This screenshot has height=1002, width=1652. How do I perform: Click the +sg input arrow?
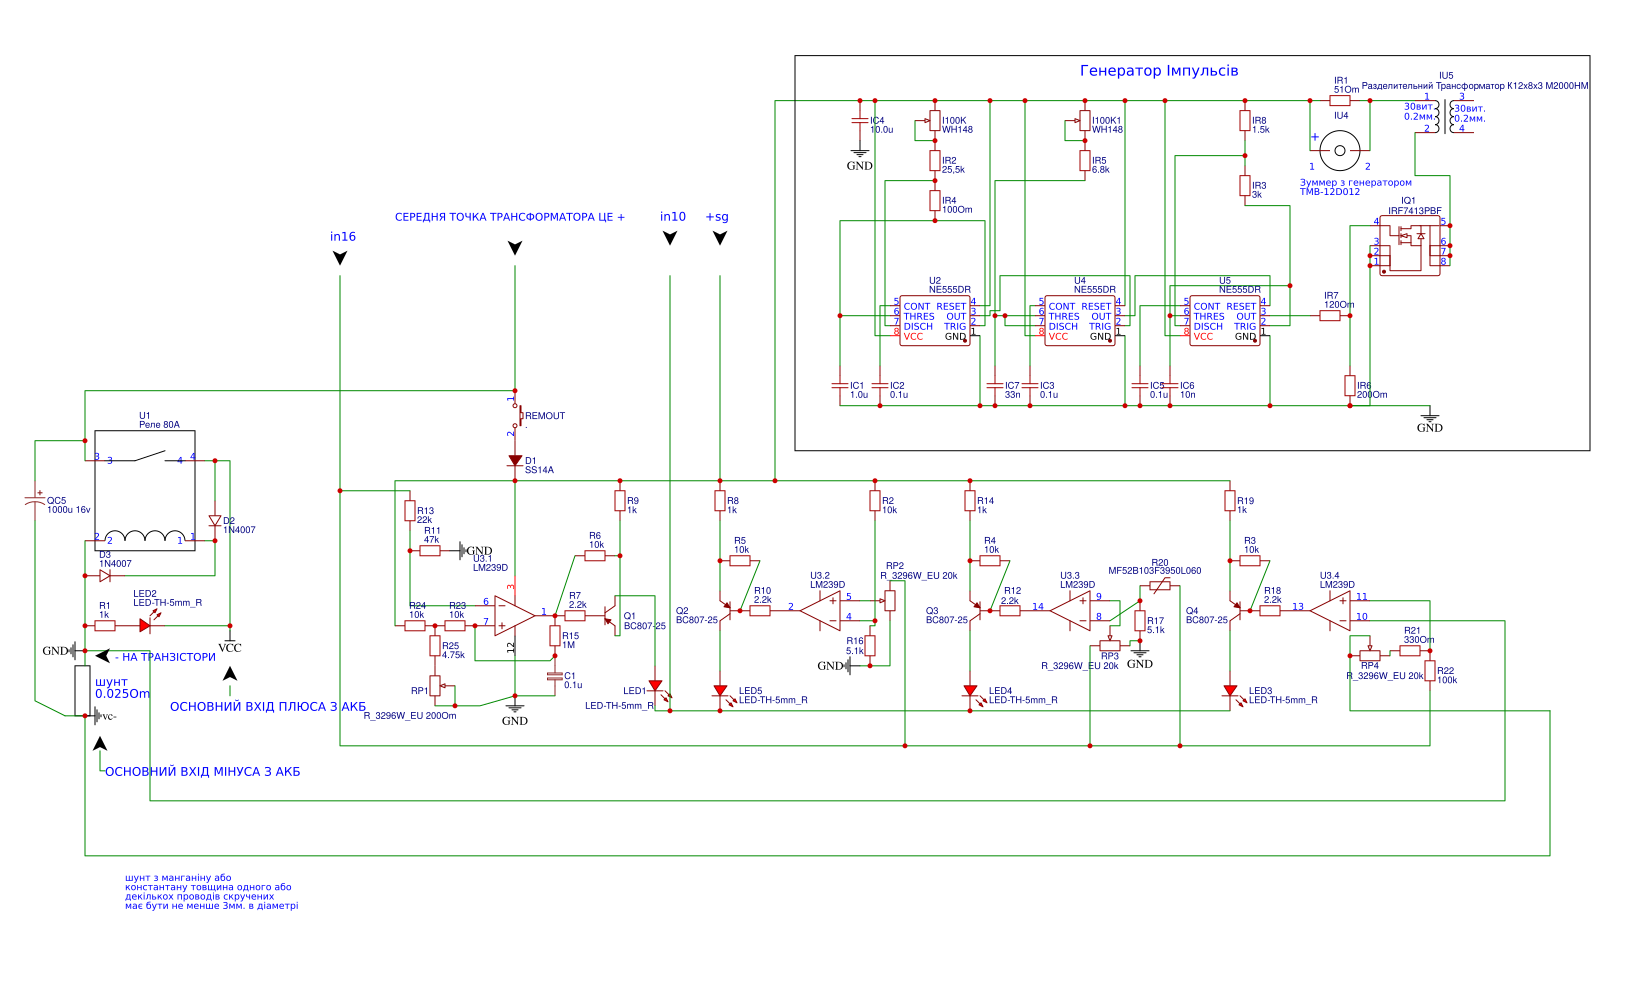[719, 238]
